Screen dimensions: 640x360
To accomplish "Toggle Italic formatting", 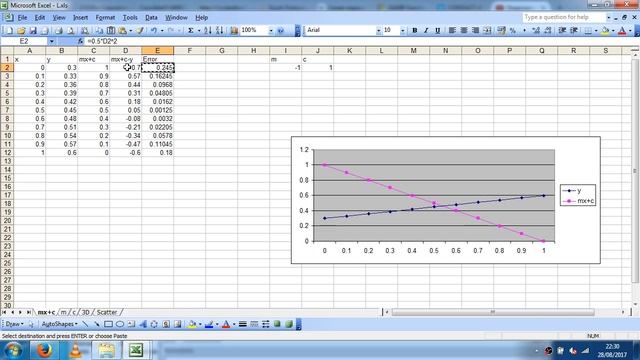I will pyautogui.click(x=426, y=31).
